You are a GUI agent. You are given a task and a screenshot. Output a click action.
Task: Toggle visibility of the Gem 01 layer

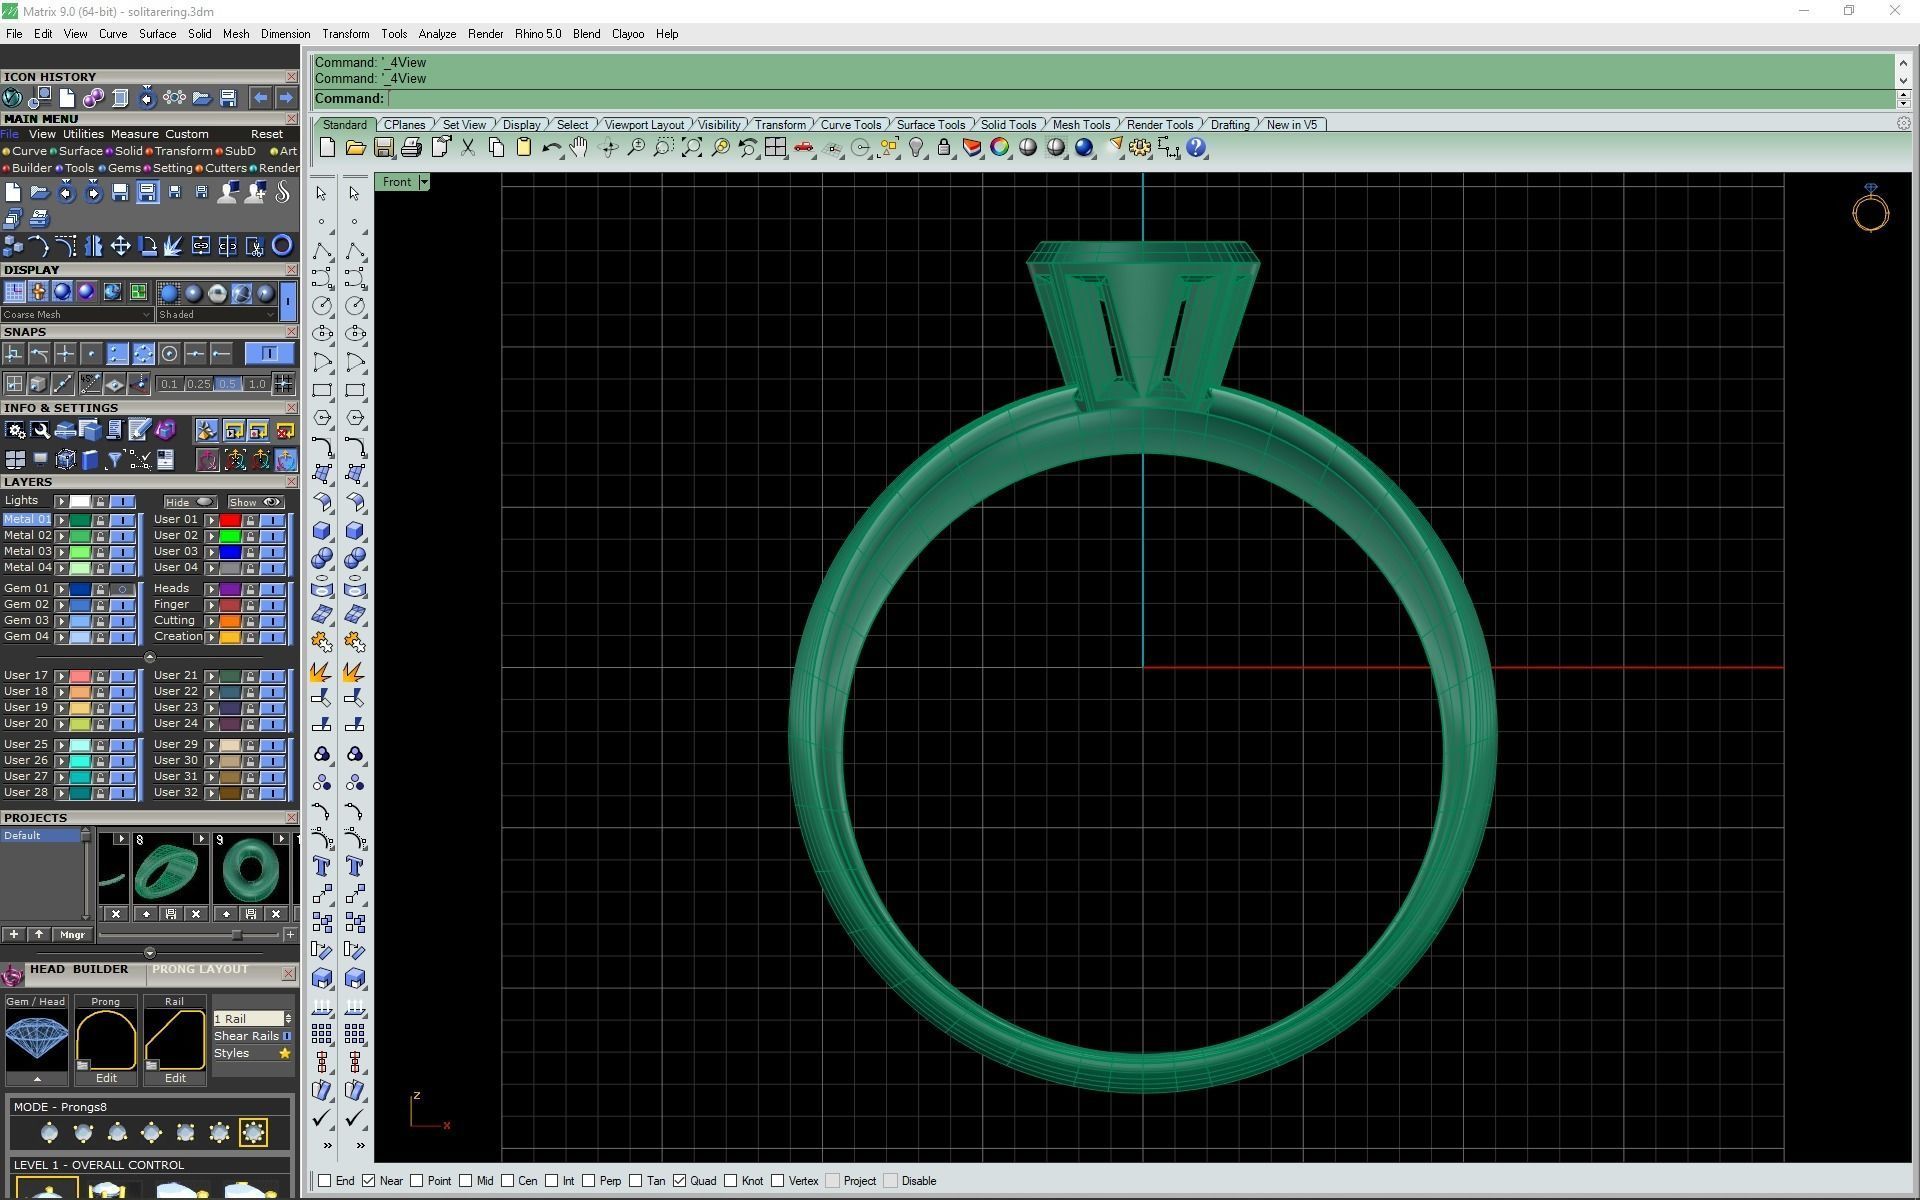[123, 589]
